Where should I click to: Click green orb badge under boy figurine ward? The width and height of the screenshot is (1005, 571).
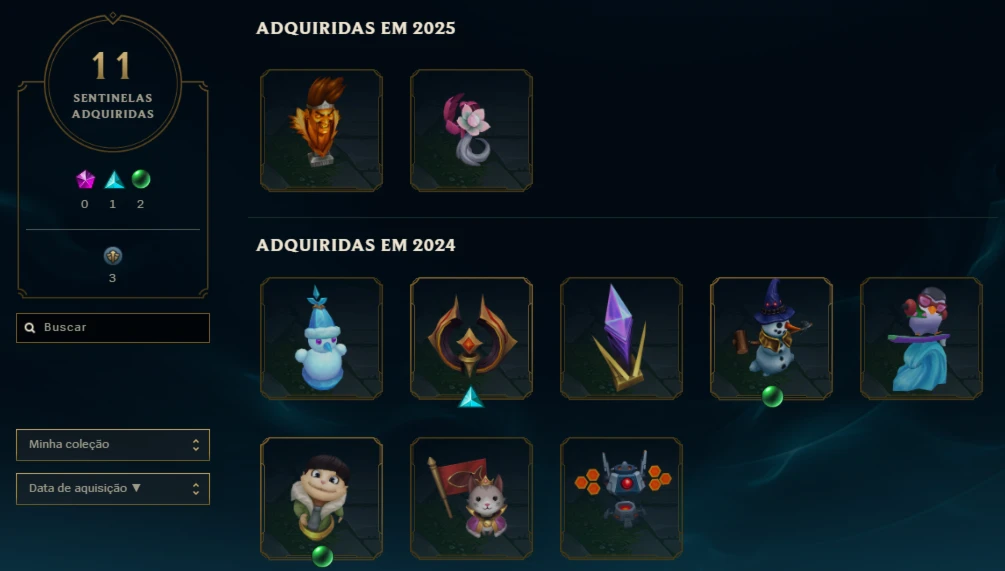322,556
